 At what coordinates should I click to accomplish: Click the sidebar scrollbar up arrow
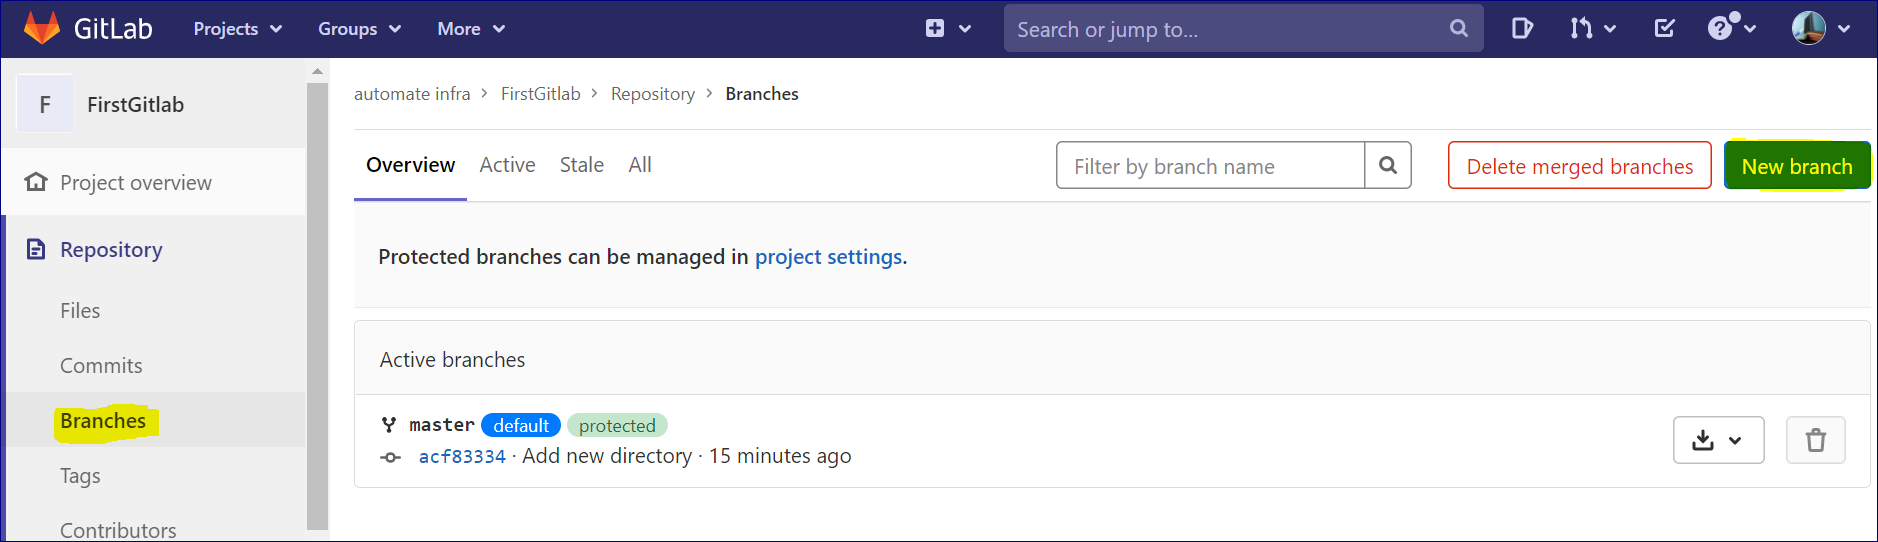click(317, 71)
